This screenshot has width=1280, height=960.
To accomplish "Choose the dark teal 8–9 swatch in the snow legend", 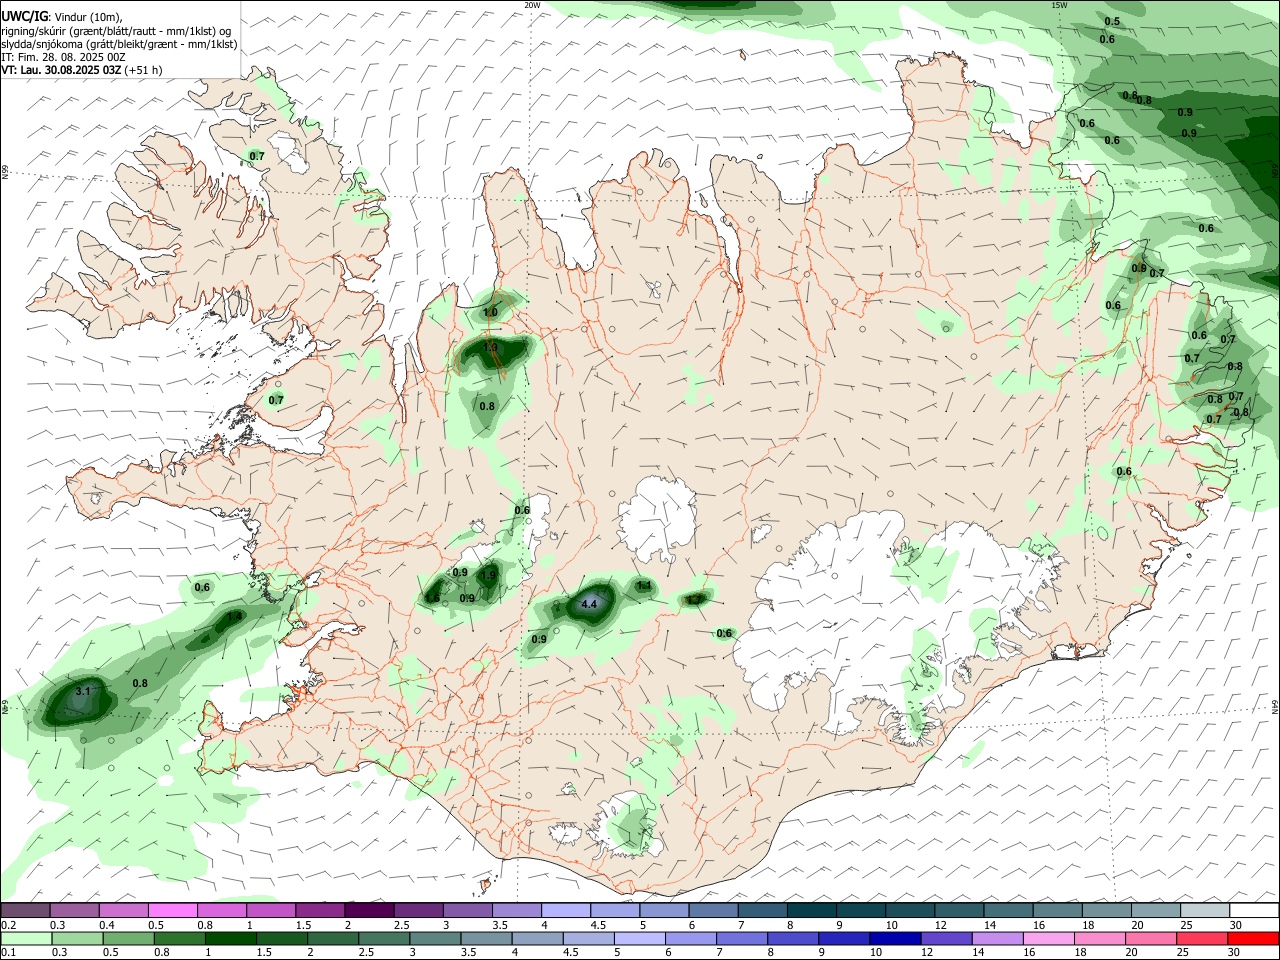I will (x=810, y=911).
